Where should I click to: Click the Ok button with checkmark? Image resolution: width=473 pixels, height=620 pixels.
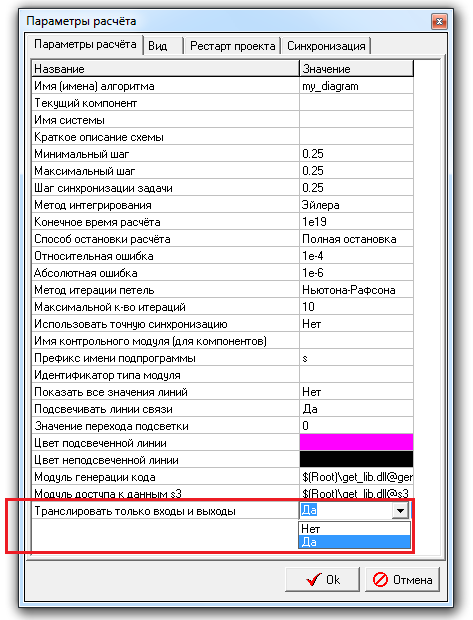click(322, 579)
